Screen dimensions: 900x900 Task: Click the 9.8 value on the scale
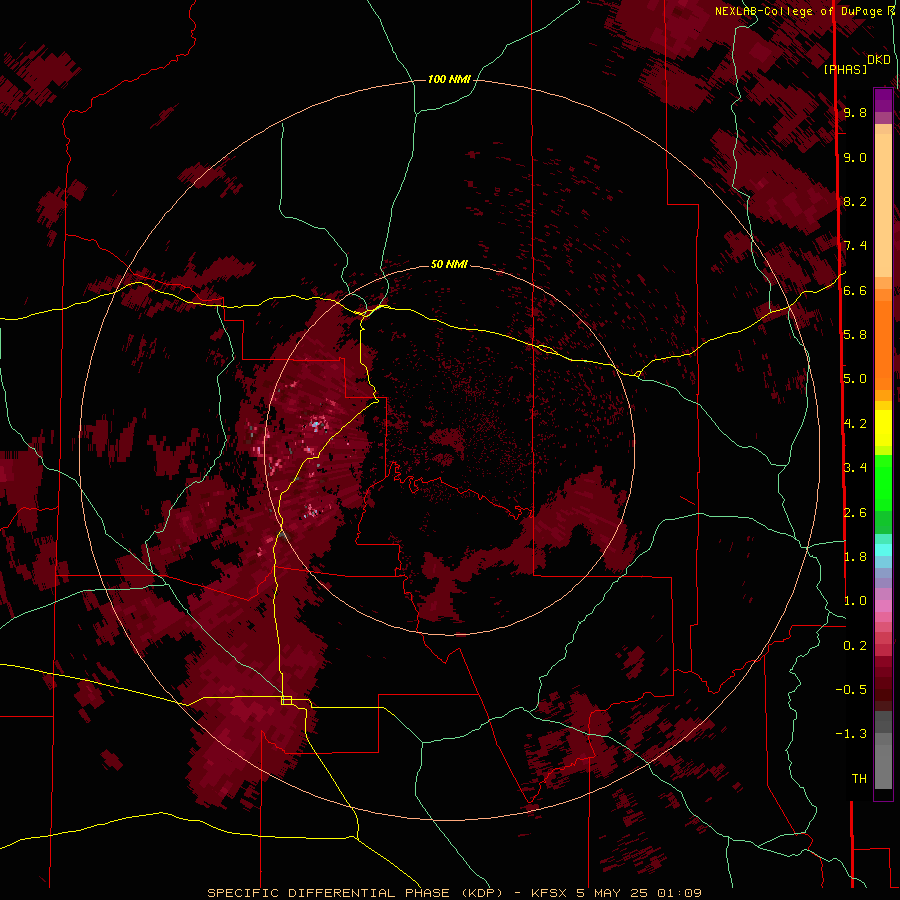tap(855, 113)
